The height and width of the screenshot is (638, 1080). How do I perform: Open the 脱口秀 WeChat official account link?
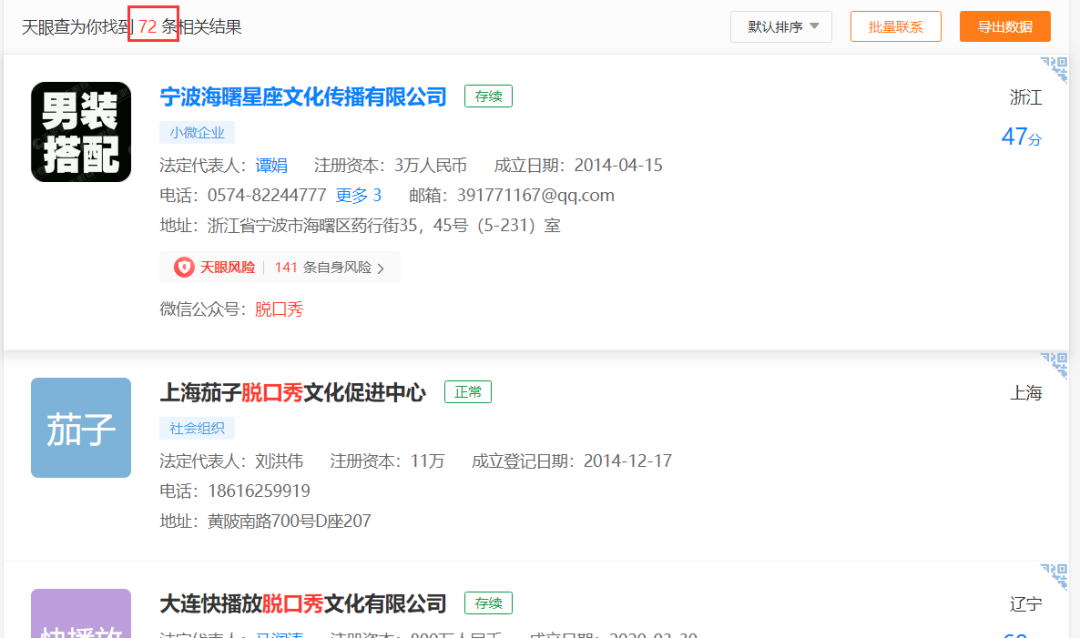click(x=279, y=309)
